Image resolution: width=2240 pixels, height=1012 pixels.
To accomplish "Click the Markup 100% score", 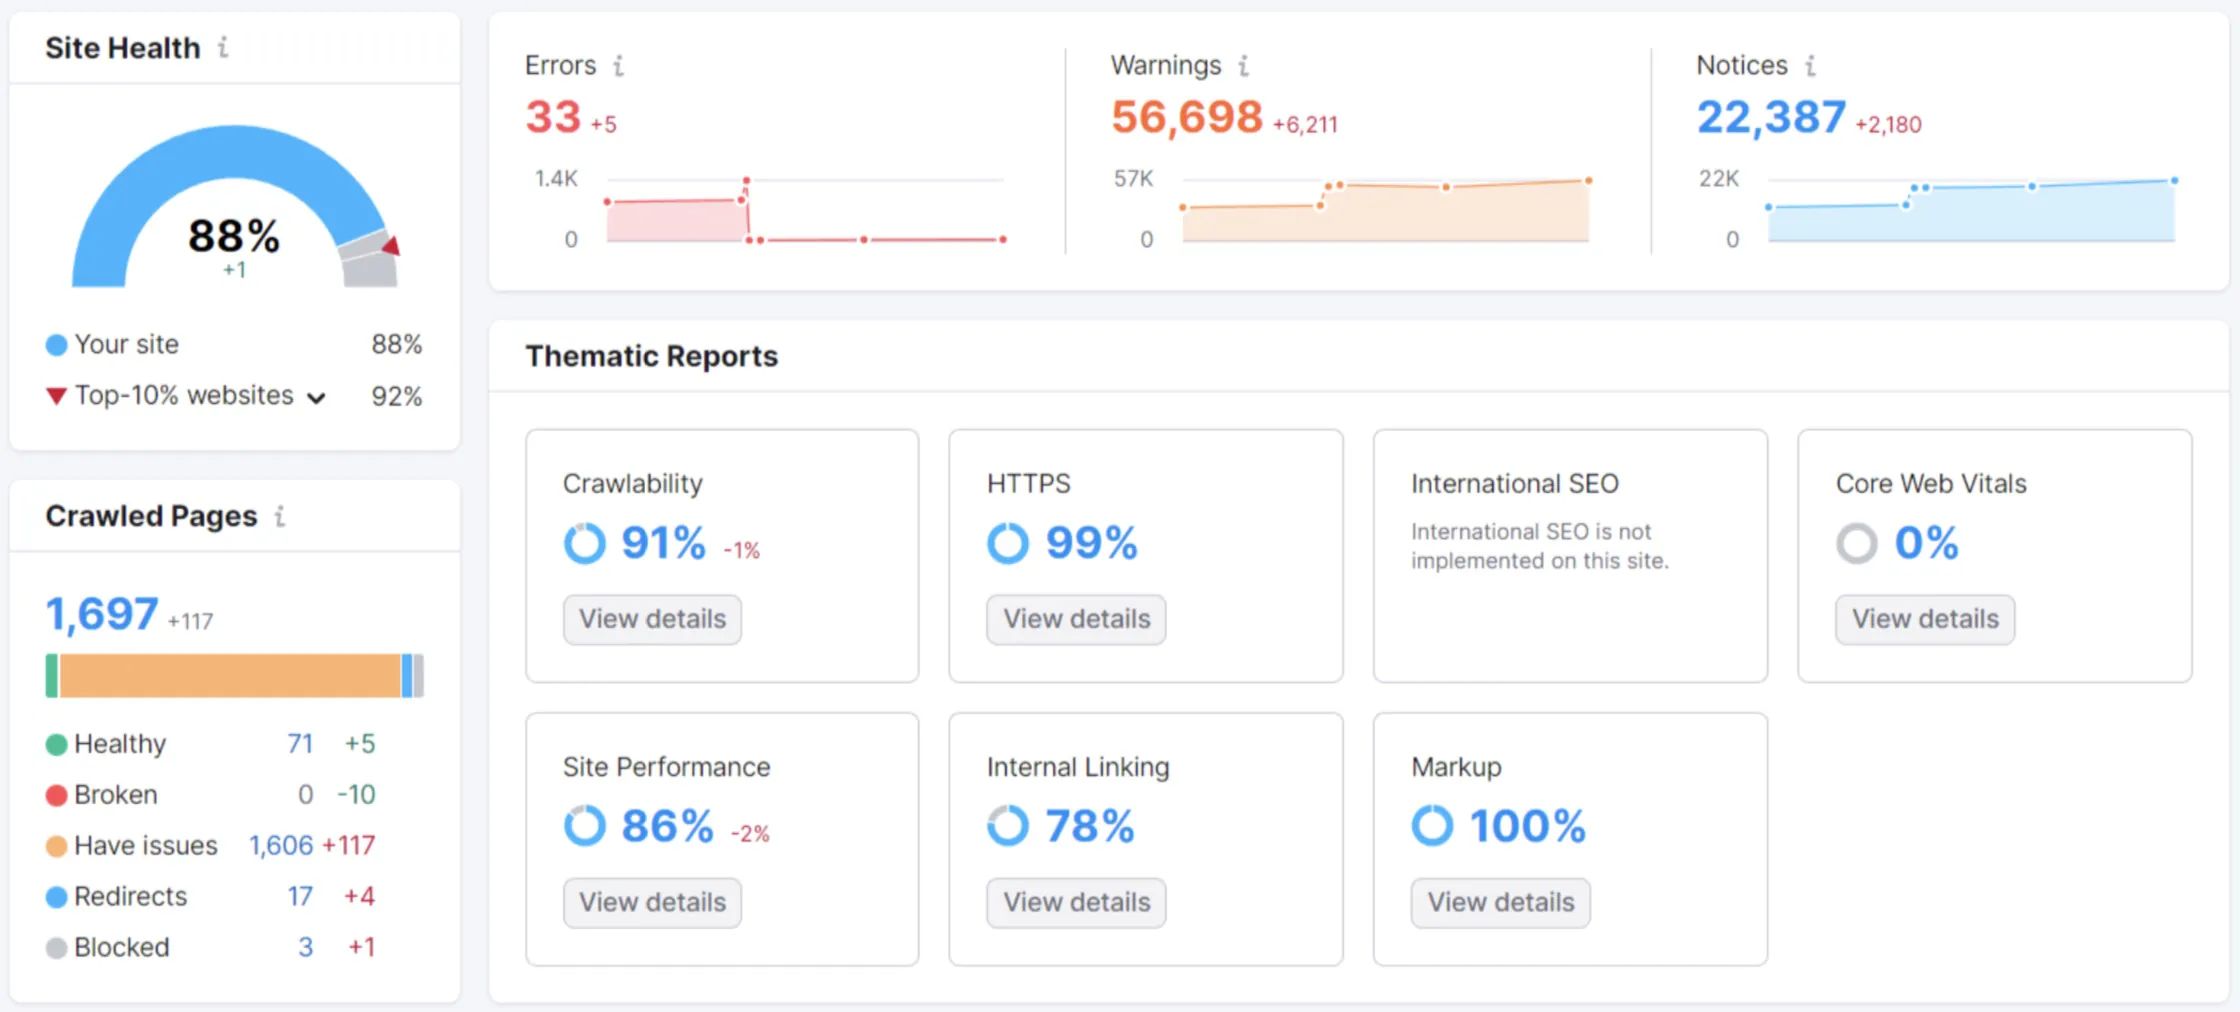I will click(x=1528, y=827).
